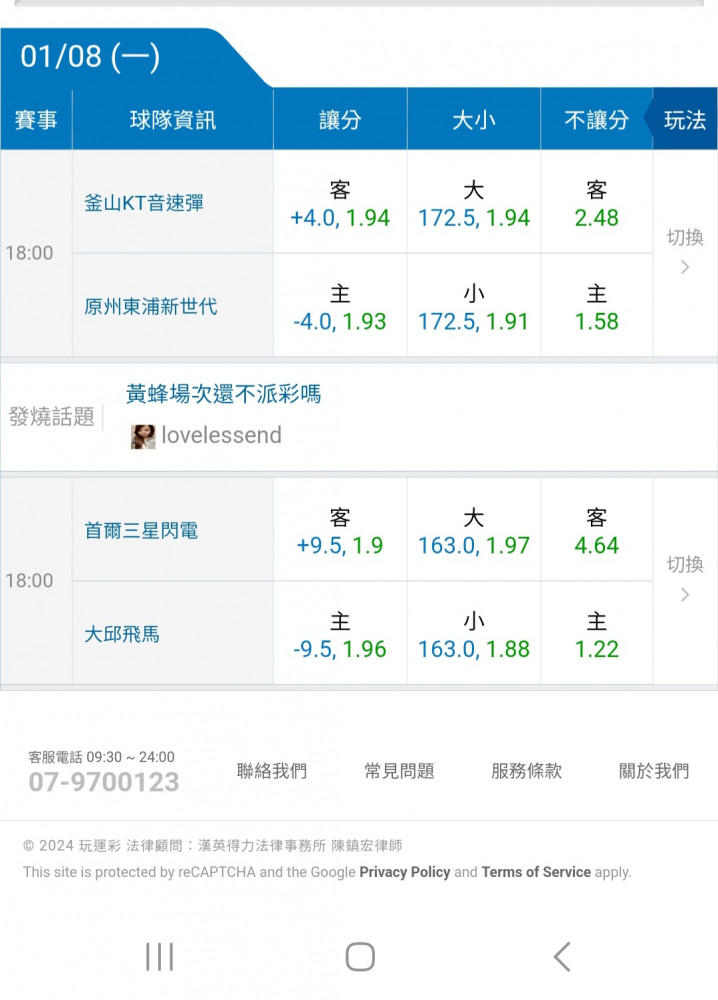Tap the Android home button icon

click(360, 957)
